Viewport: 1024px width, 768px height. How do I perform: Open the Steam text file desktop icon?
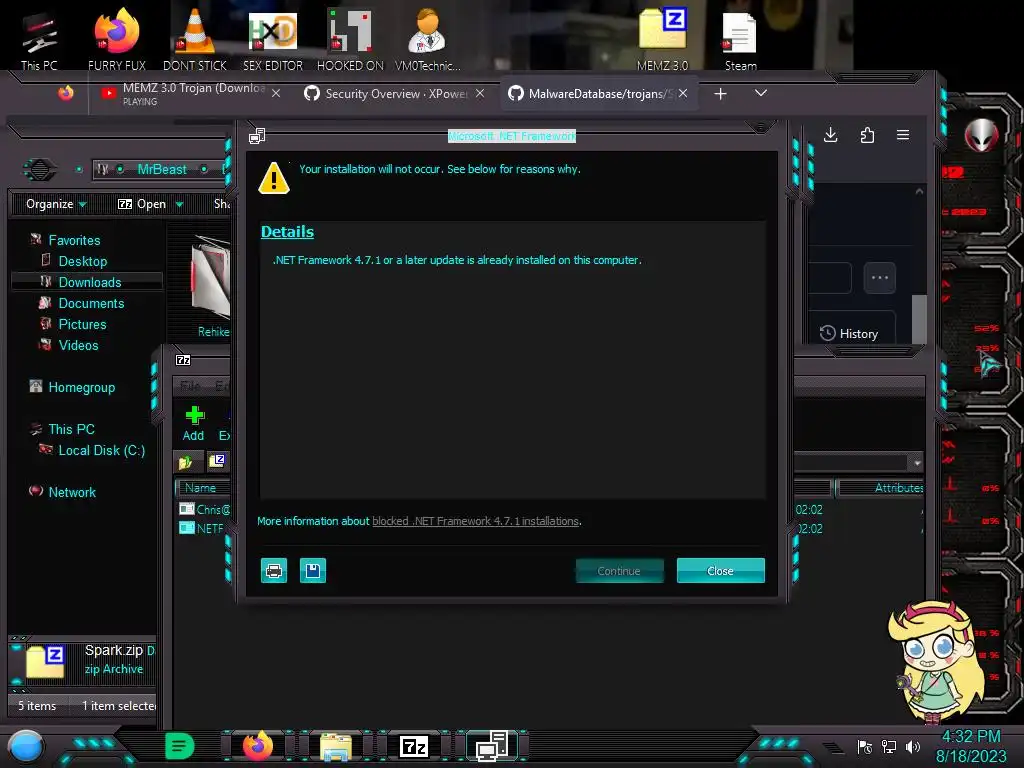(740, 41)
